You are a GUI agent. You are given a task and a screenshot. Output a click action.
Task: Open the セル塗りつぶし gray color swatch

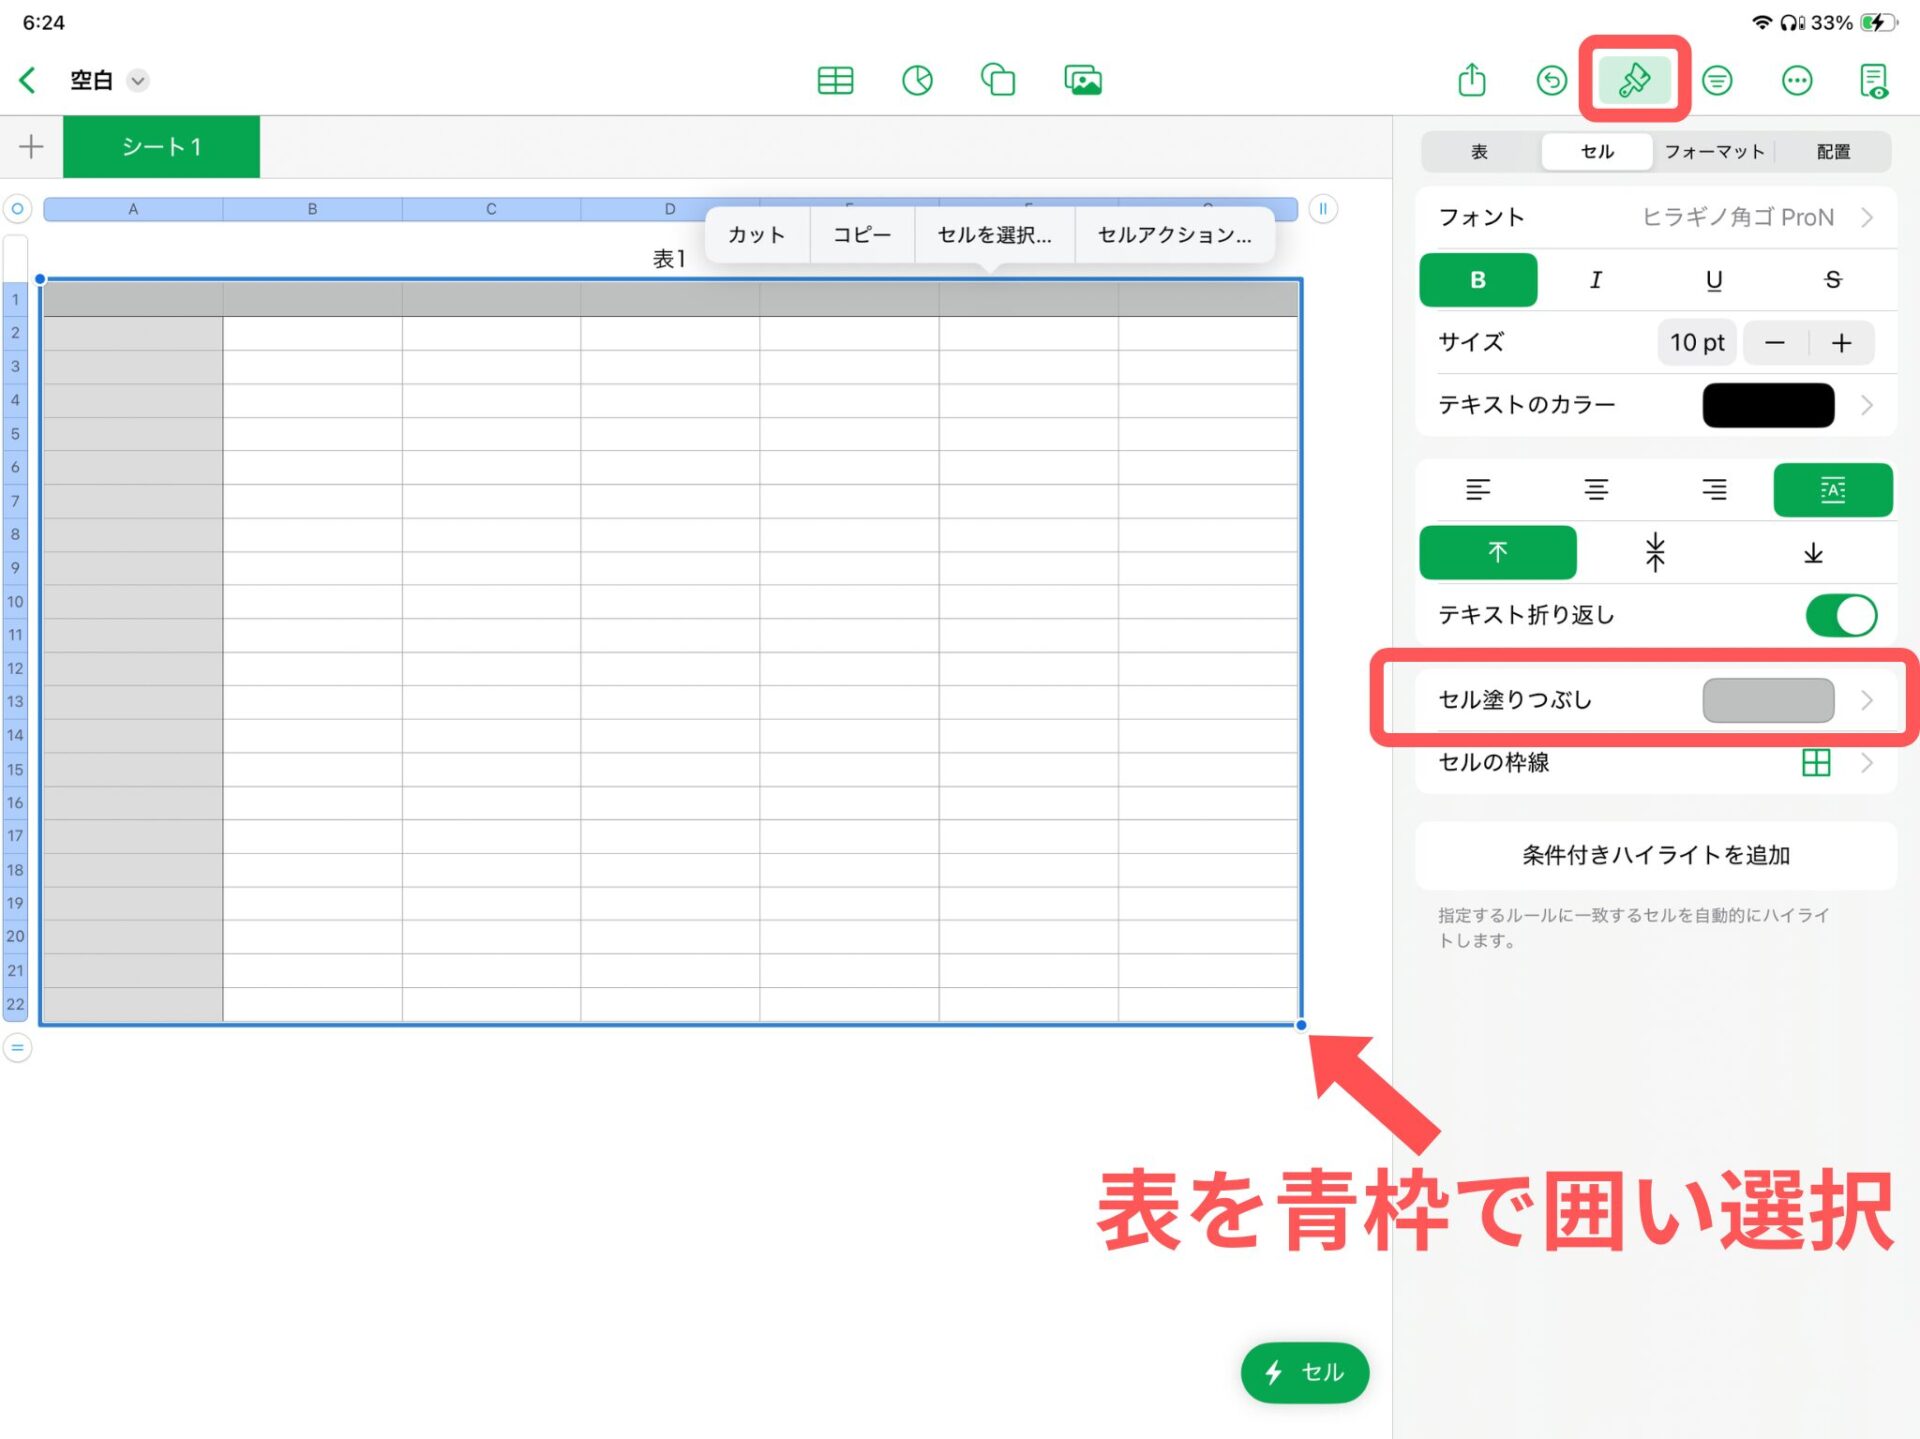1767,700
